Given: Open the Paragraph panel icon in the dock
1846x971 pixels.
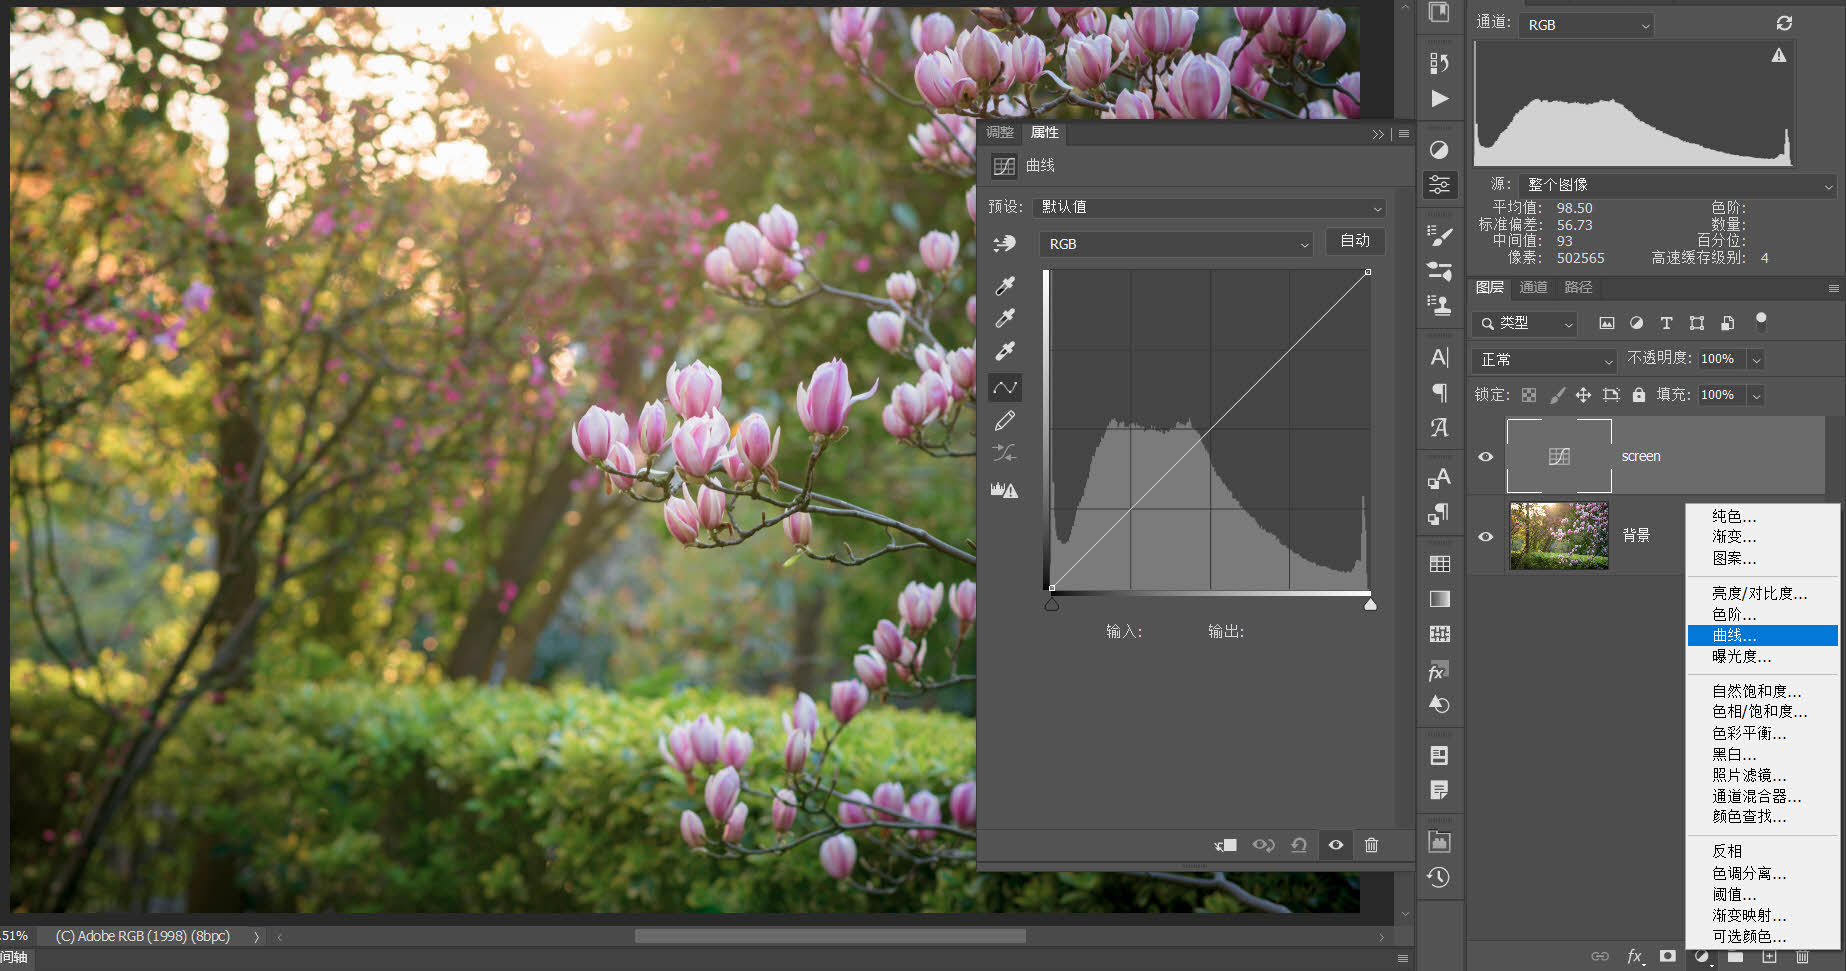Looking at the screenshot, I should (x=1439, y=392).
